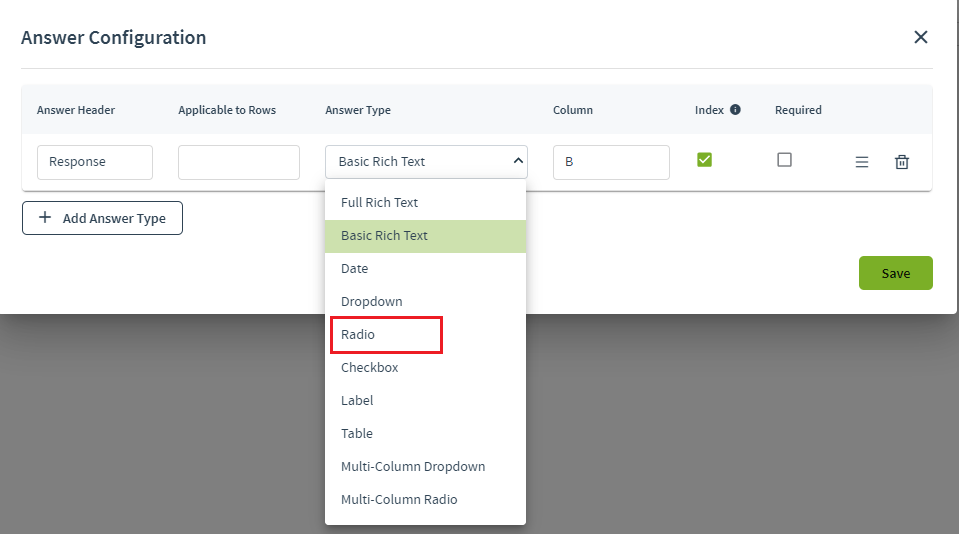Viewport: 959px width, 534px height.
Task: Pick Date from answer types
Action: (x=425, y=269)
